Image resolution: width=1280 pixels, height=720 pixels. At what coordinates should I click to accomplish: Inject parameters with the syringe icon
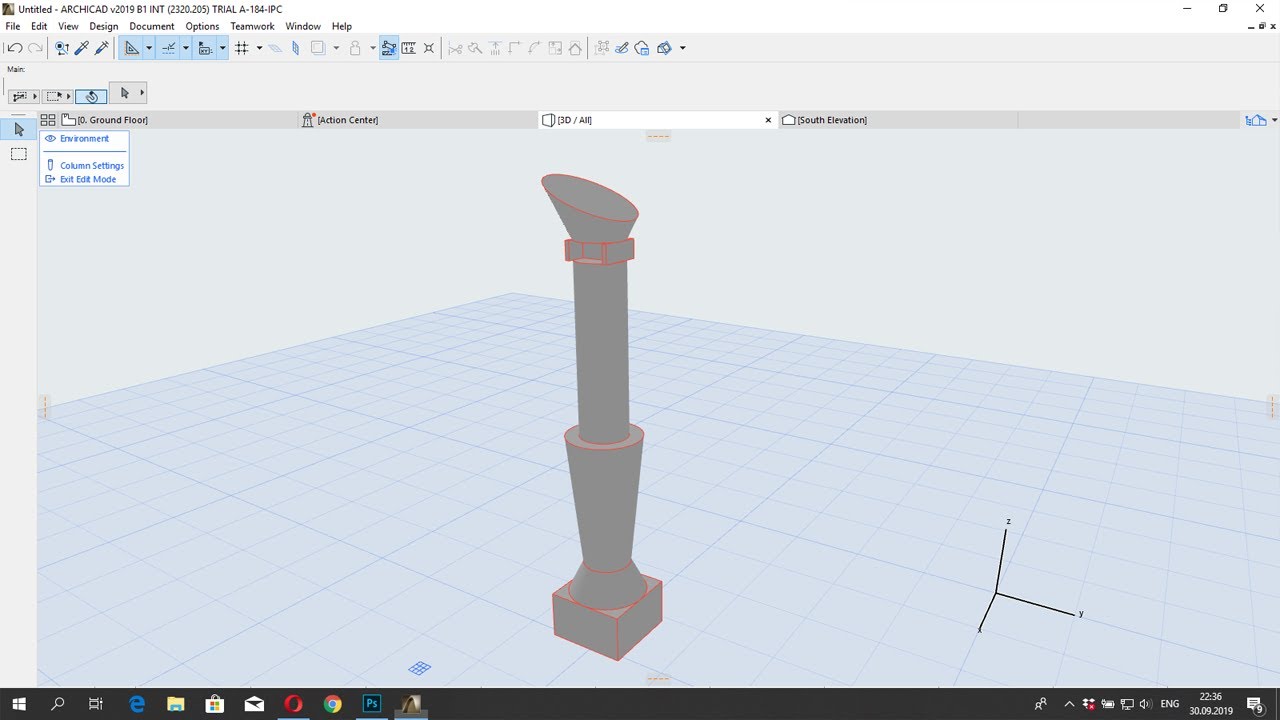[x=101, y=48]
